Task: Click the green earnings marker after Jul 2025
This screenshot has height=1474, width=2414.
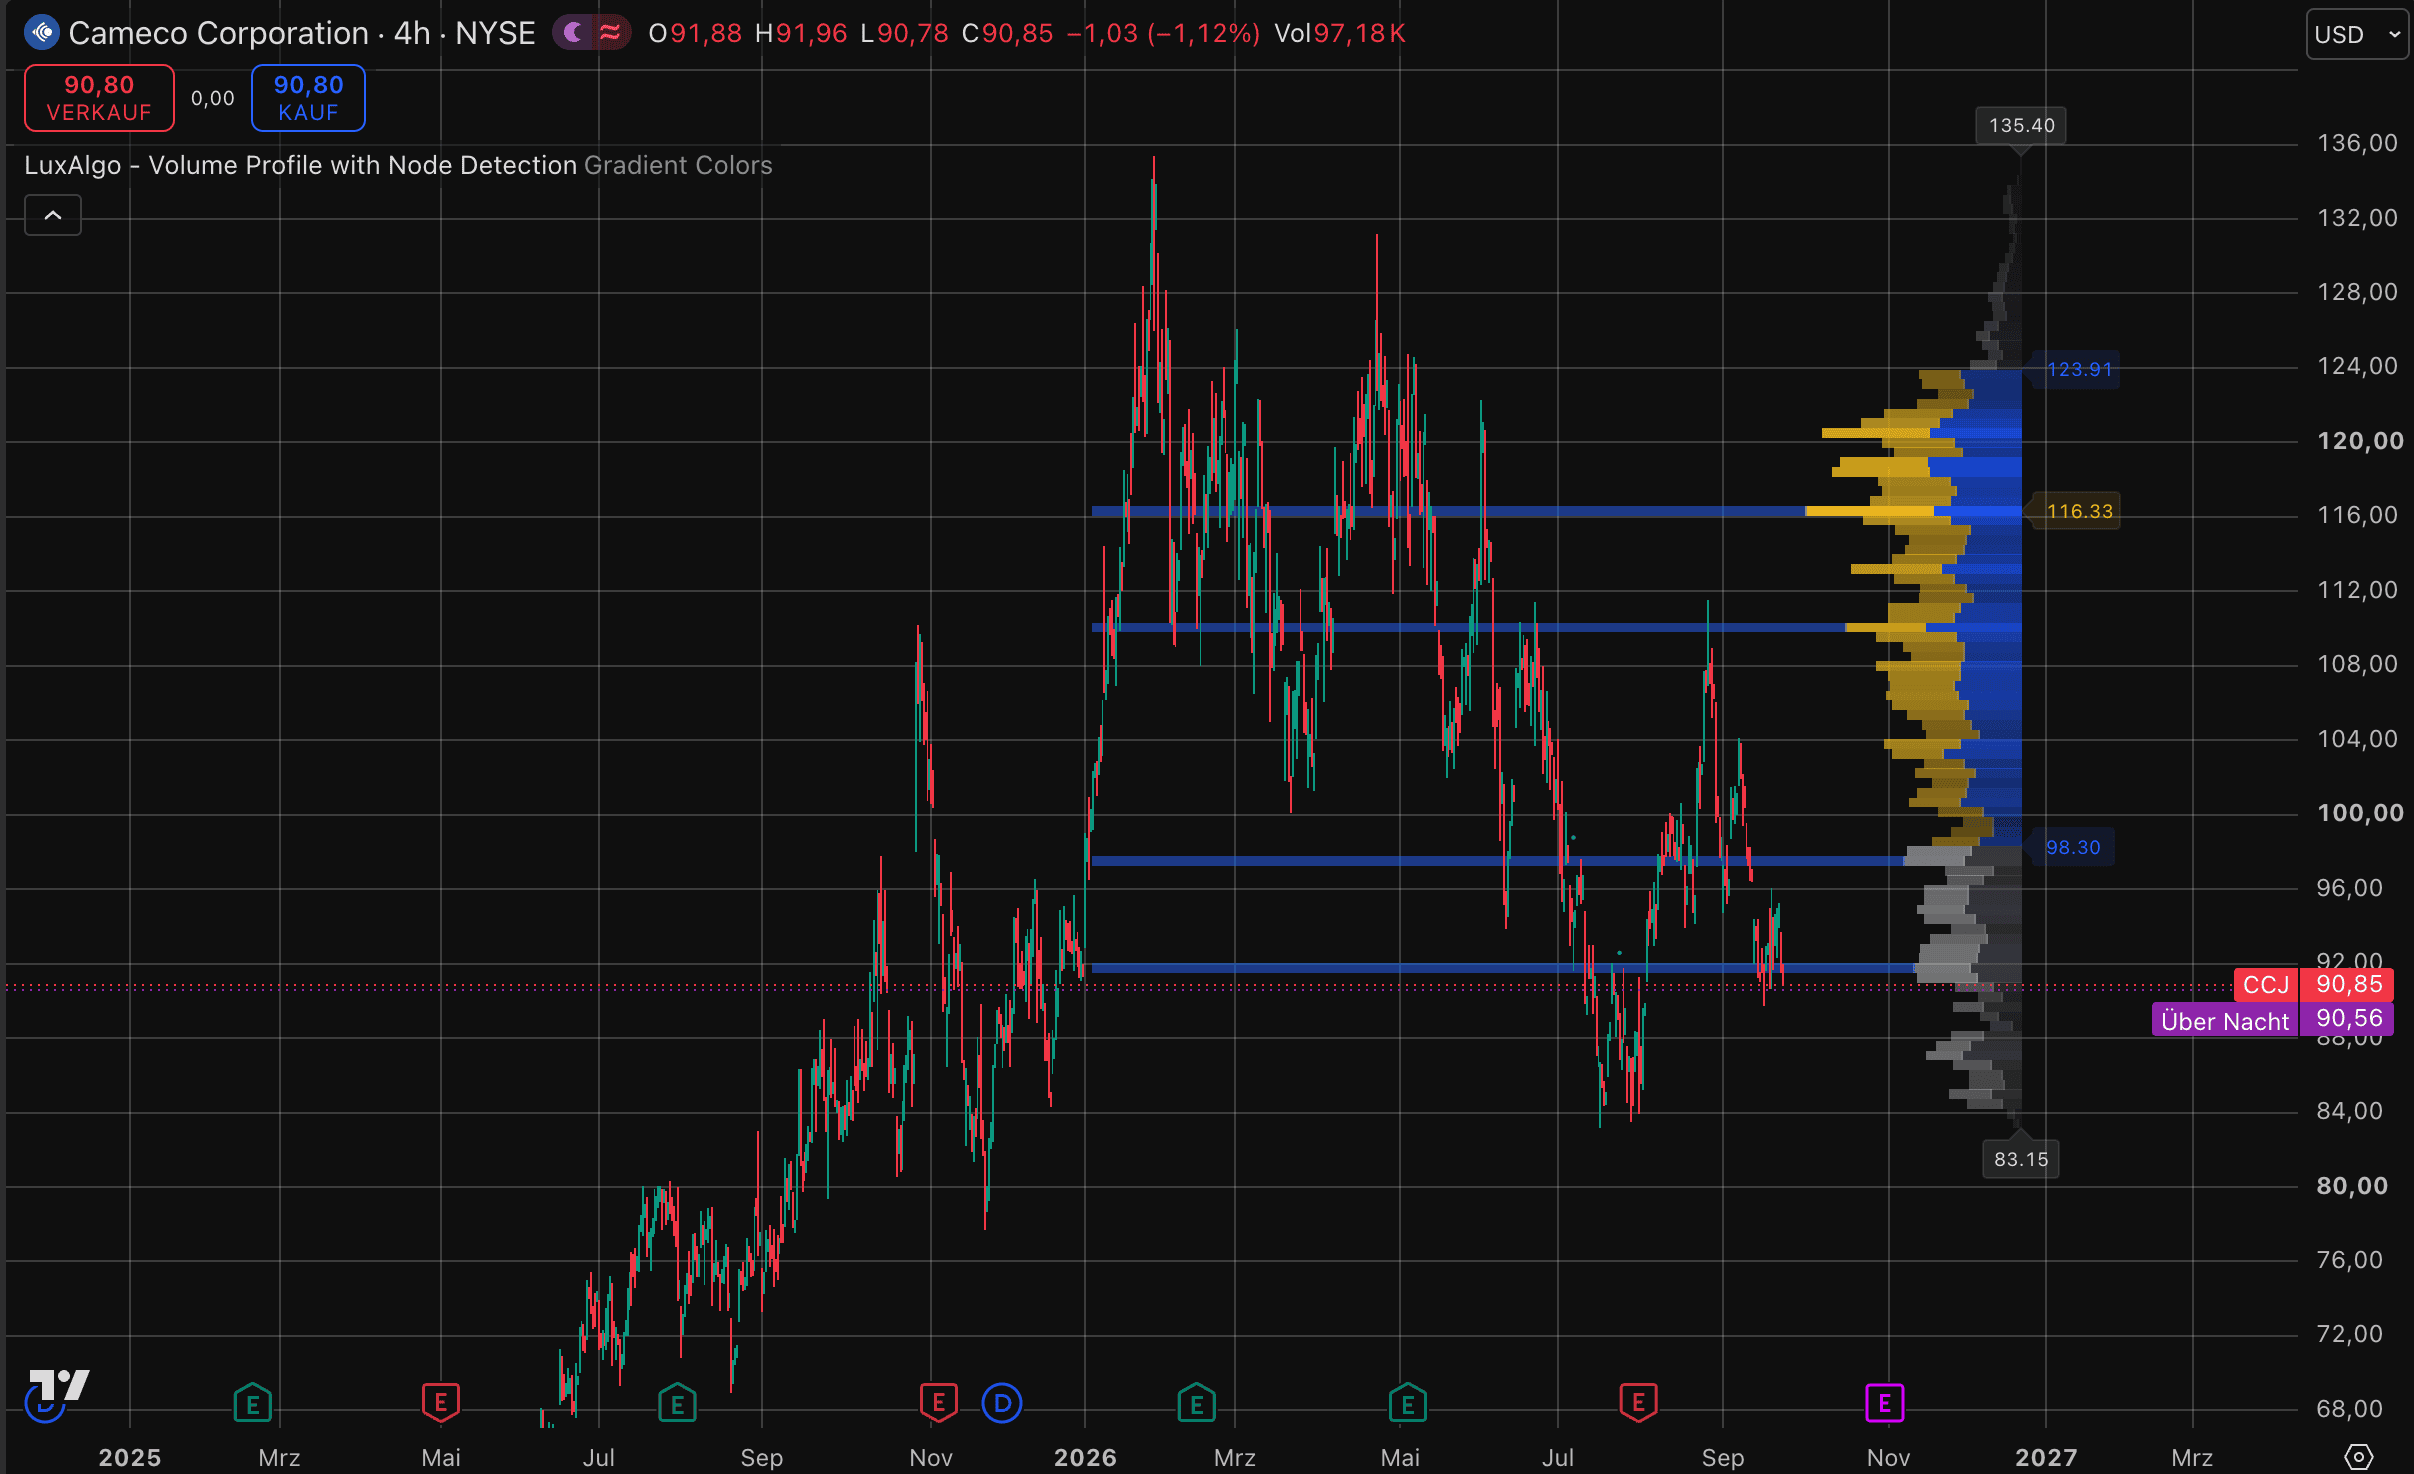Action: (677, 1404)
